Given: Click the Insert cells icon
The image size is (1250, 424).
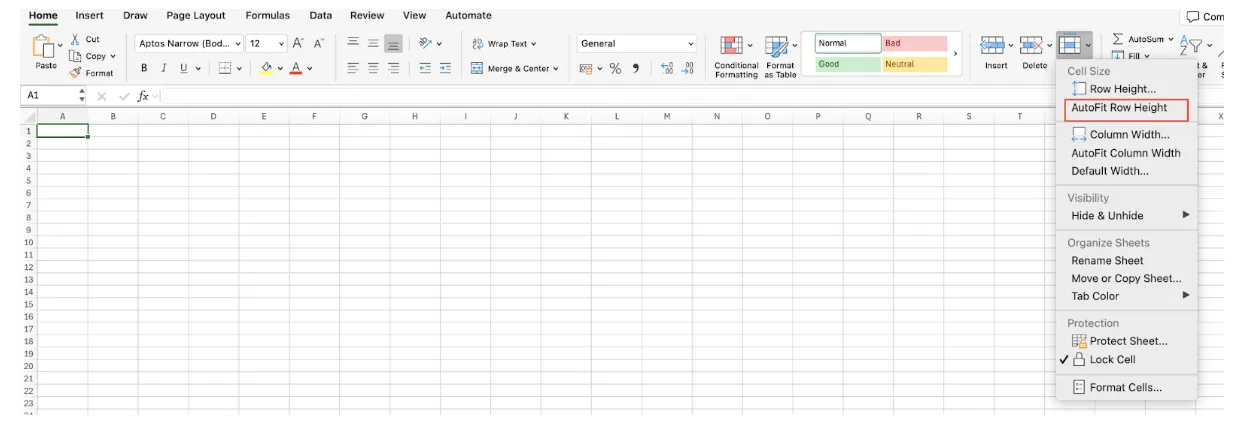Looking at the screenshot, I should point(992,46).
